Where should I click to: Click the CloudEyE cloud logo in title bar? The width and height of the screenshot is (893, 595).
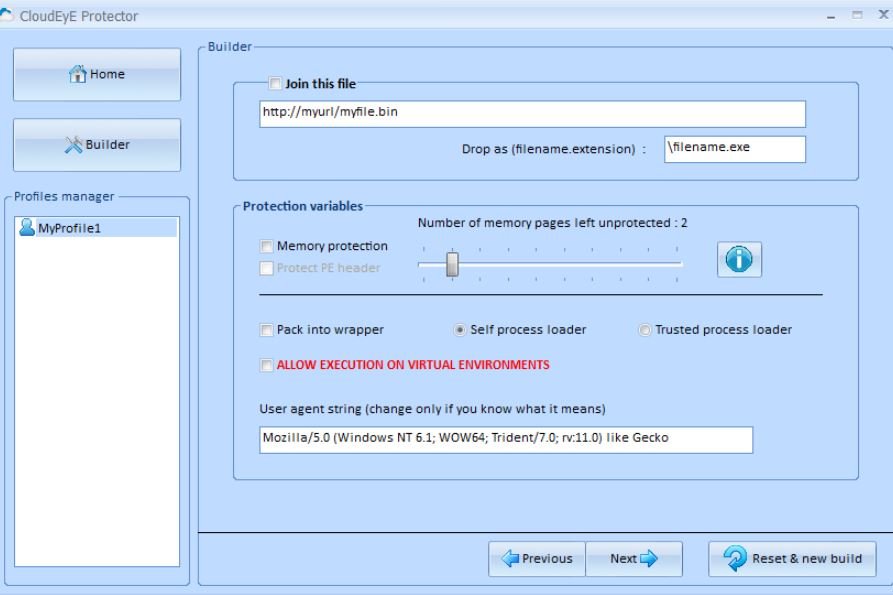[x=6, y=15]
